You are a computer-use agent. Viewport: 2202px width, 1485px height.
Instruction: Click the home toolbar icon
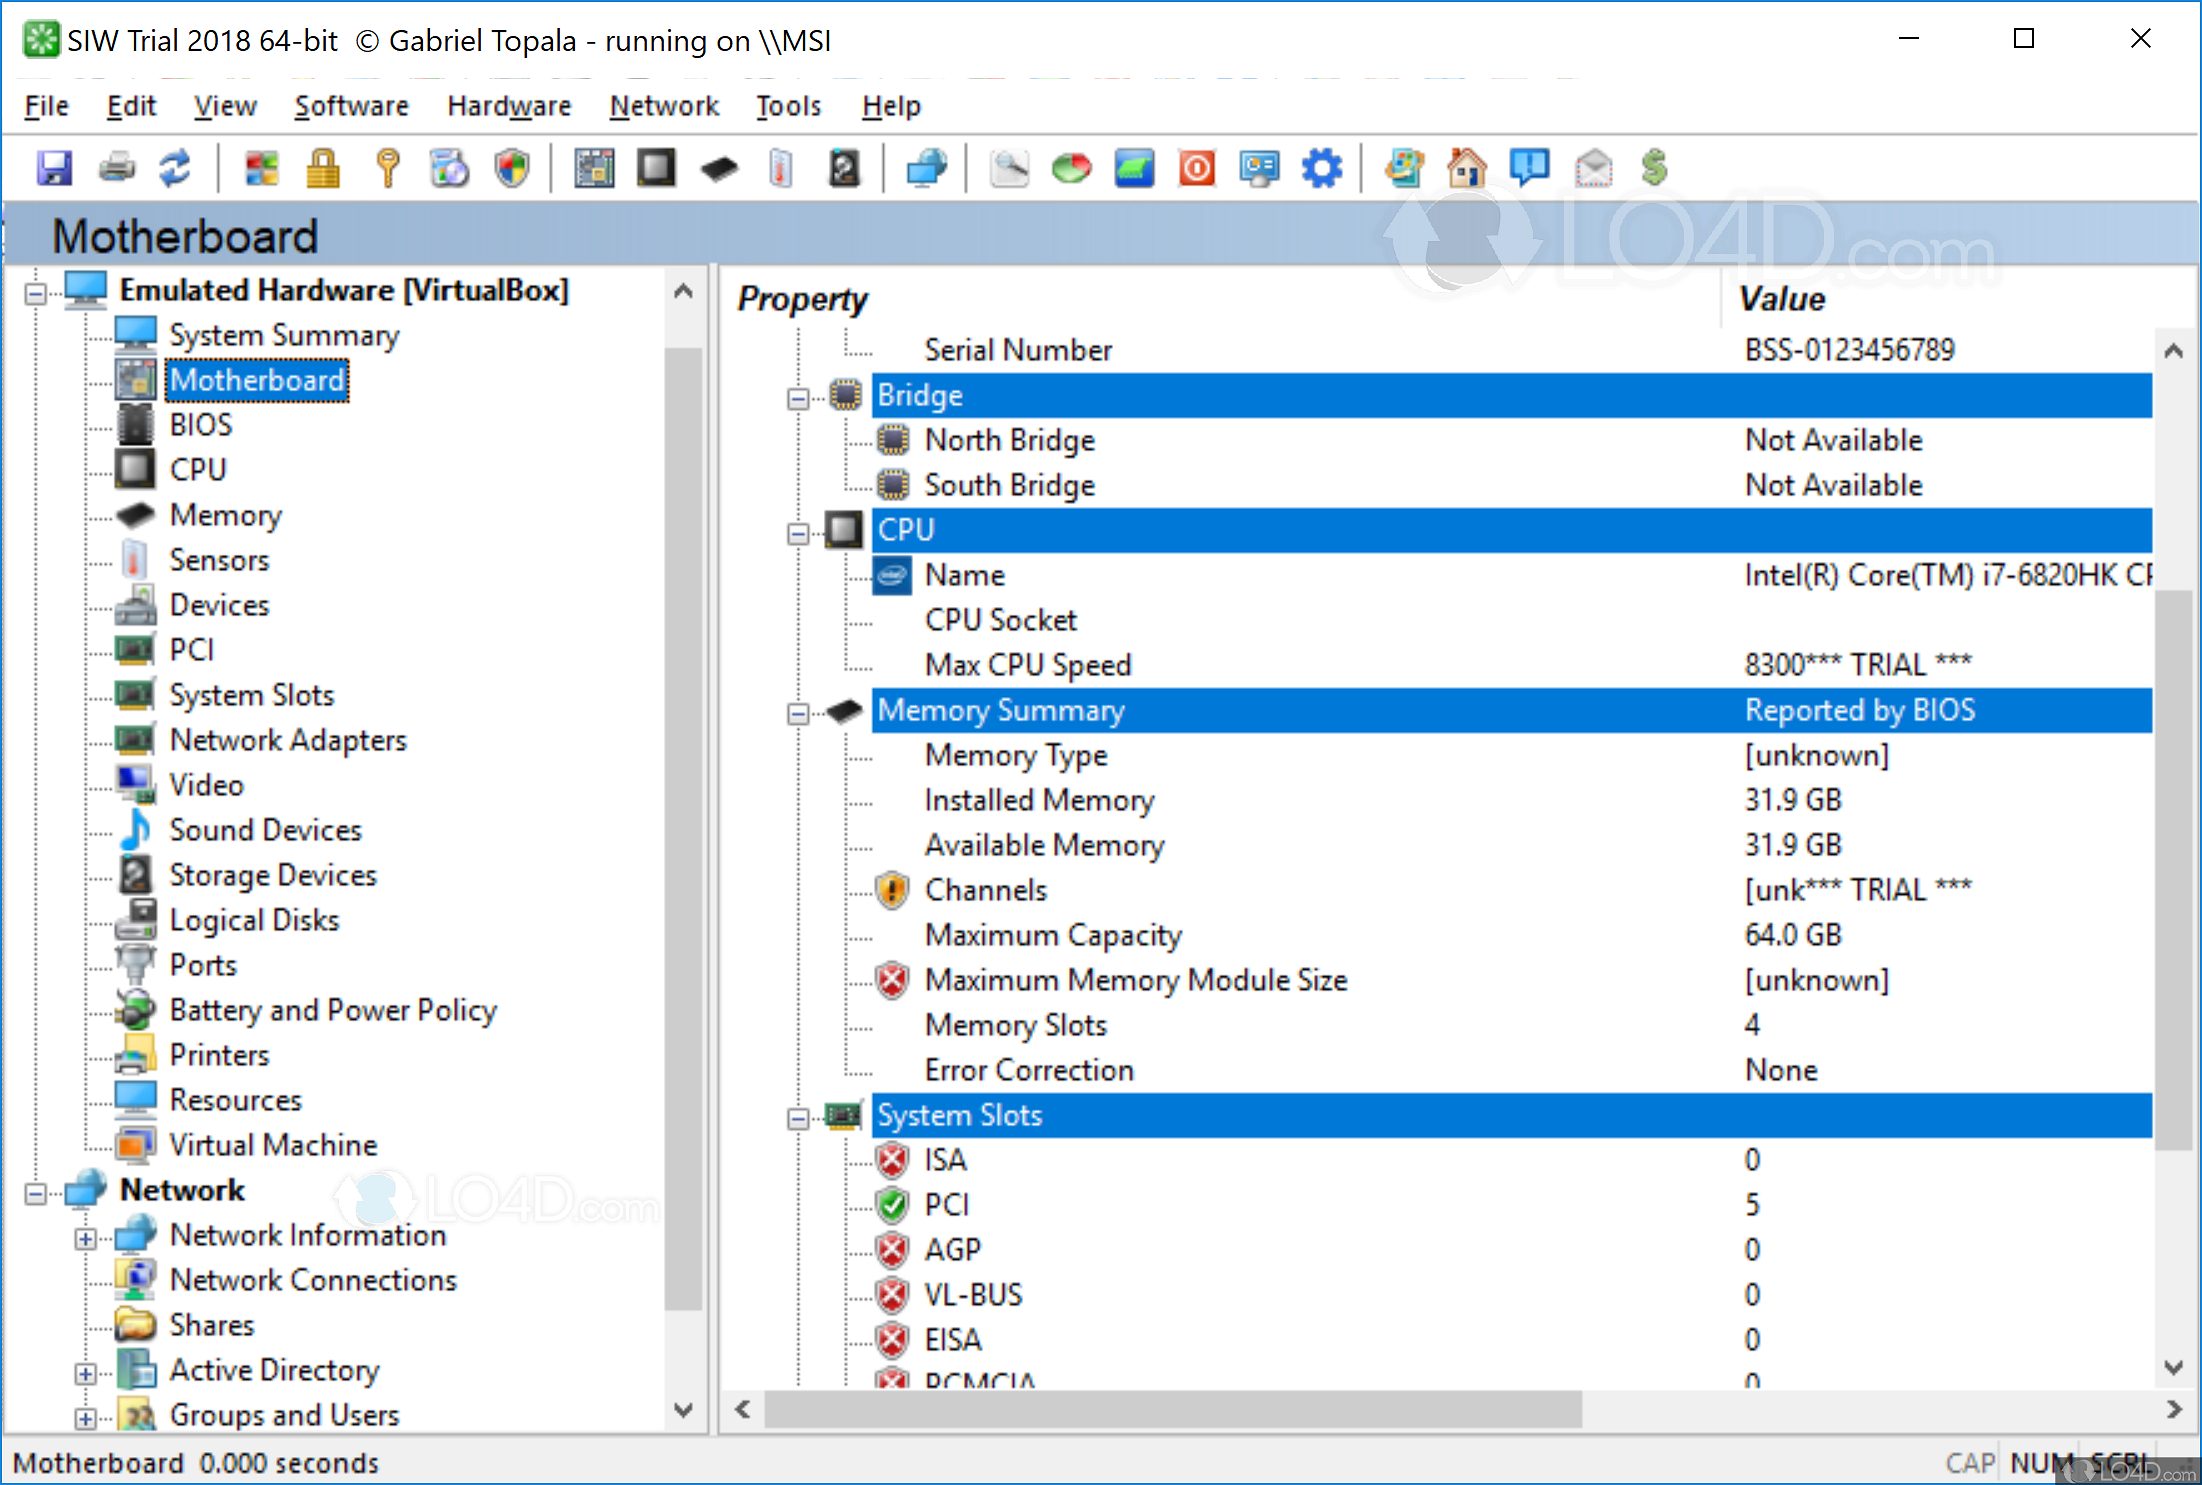[1466, 168]
